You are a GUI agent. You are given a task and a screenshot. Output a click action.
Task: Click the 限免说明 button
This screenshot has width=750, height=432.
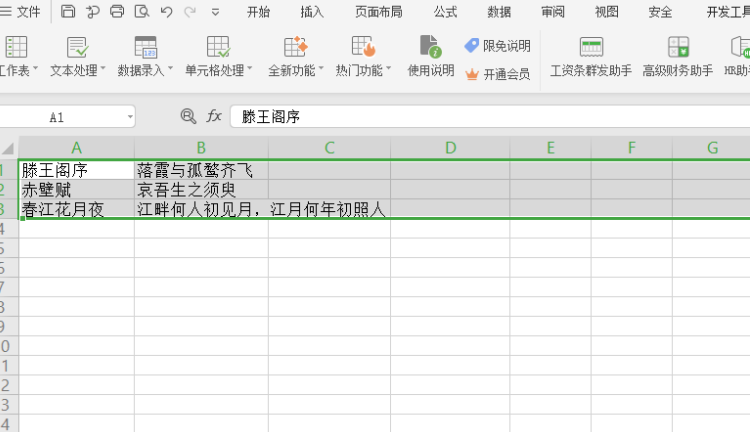pyautogui.click(x=497, y=46)
